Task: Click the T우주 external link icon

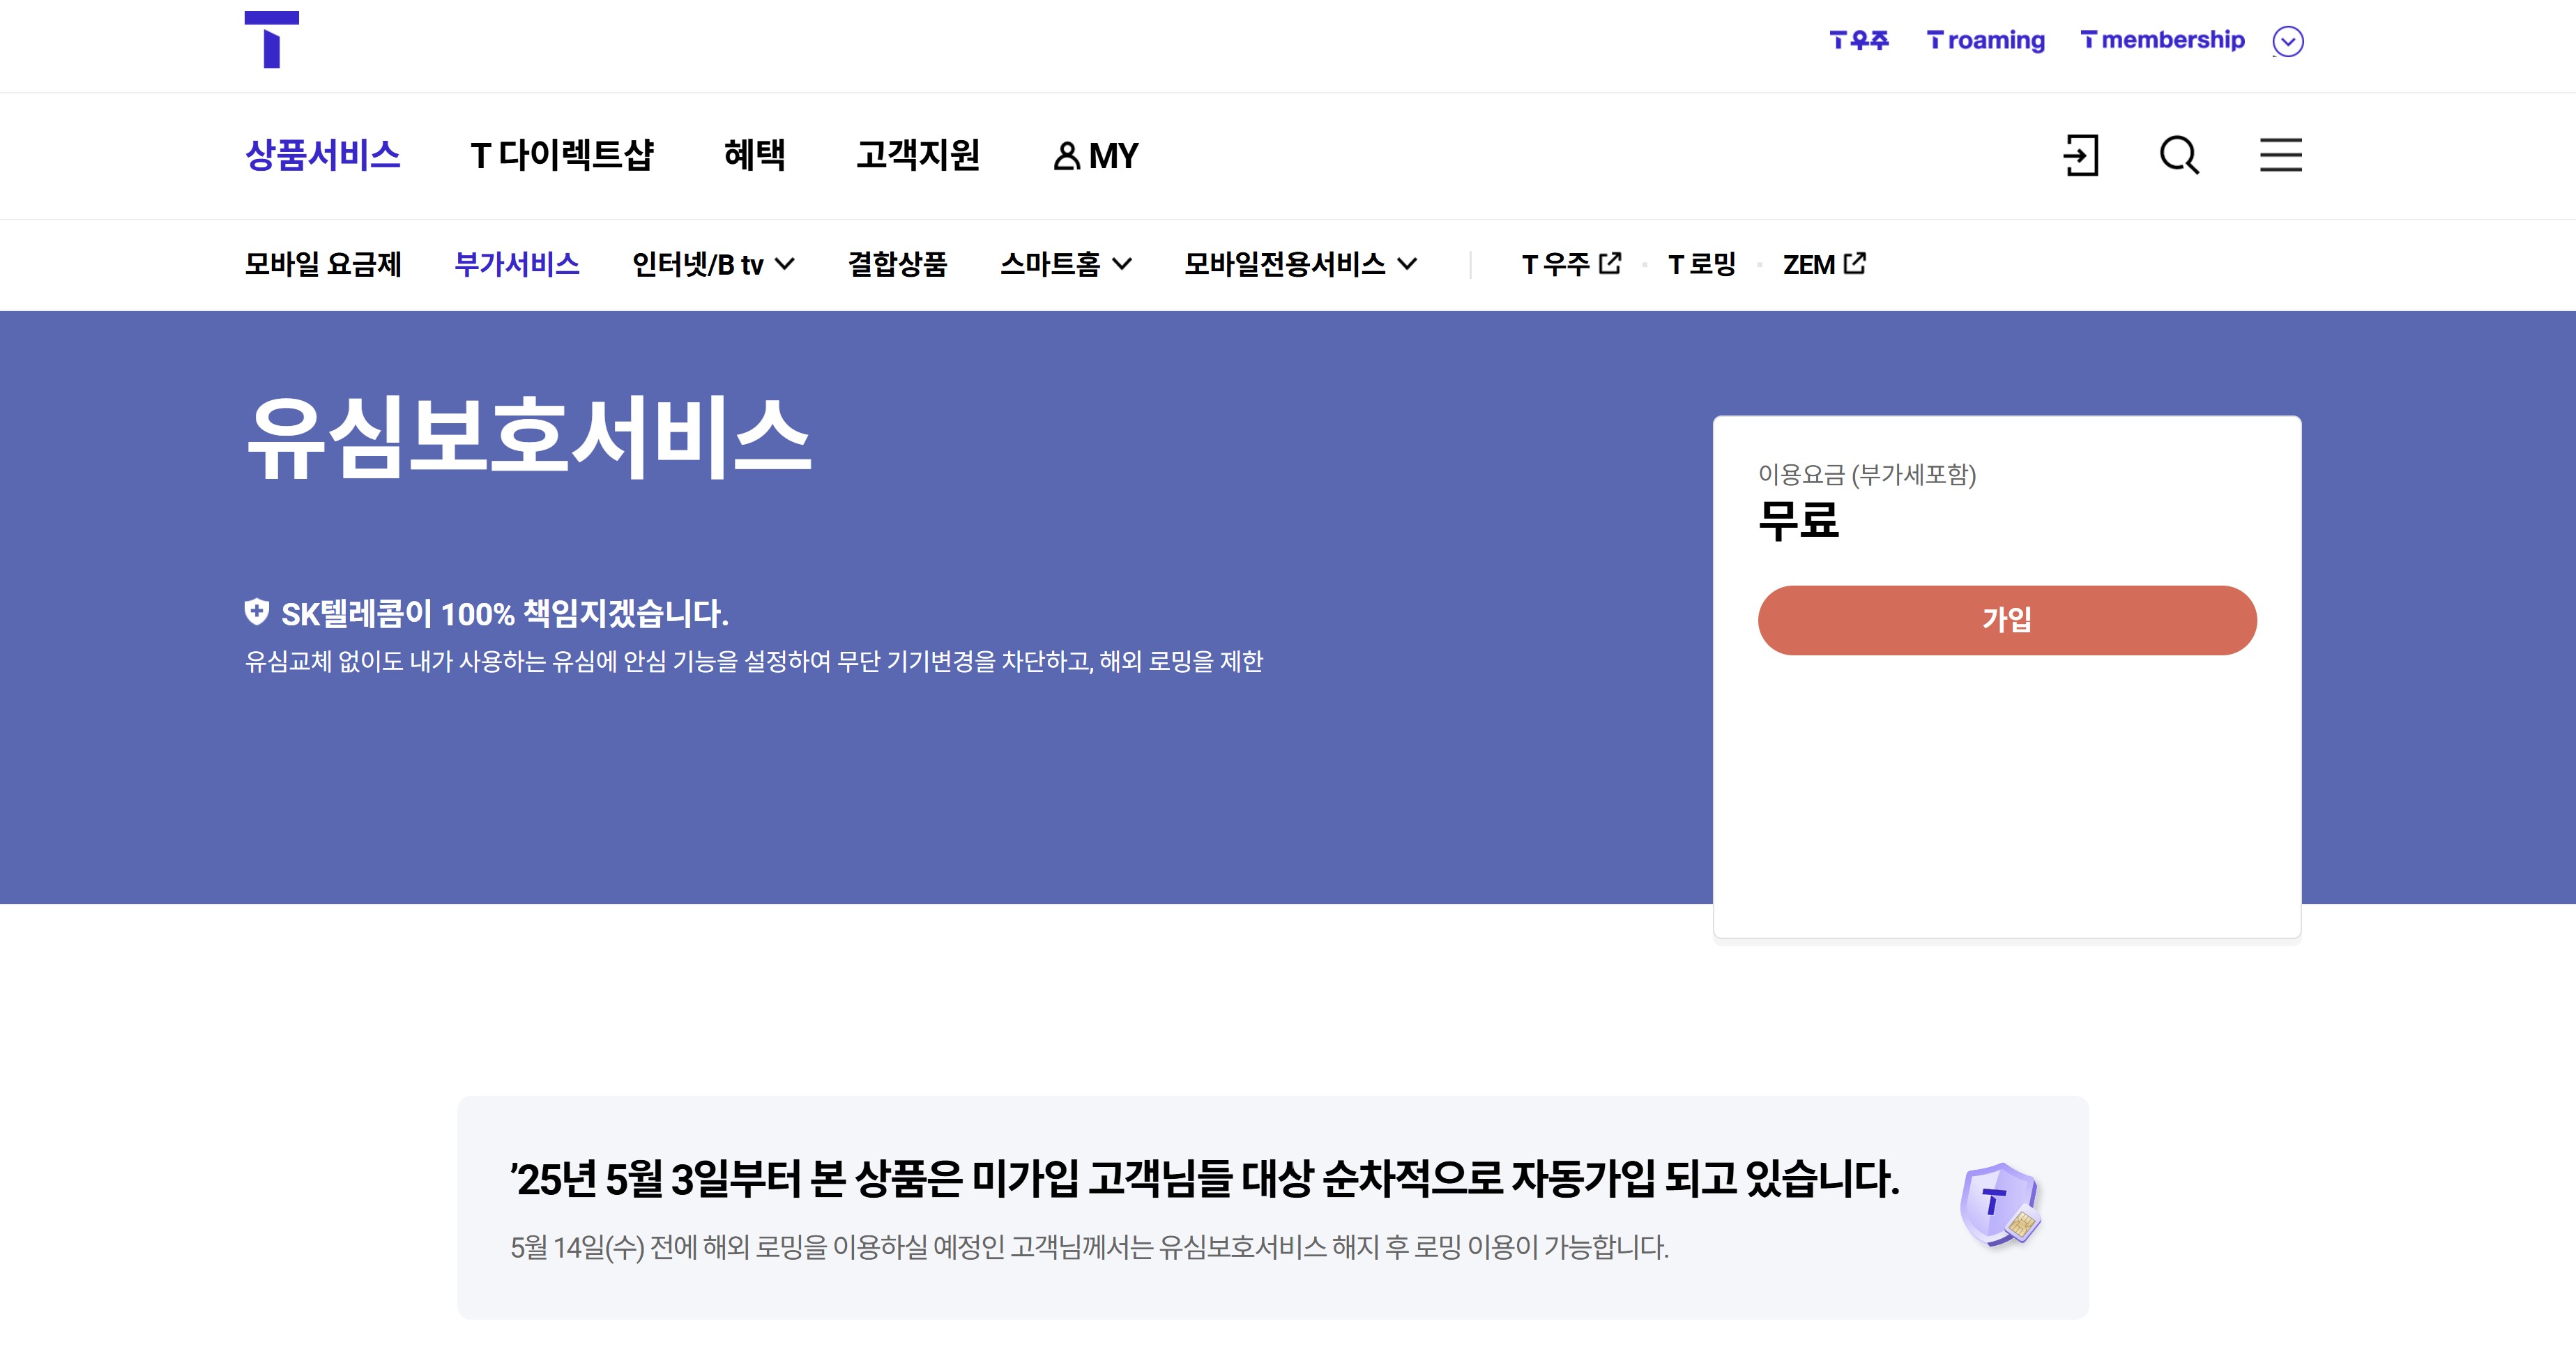Action: (1610, 263)
